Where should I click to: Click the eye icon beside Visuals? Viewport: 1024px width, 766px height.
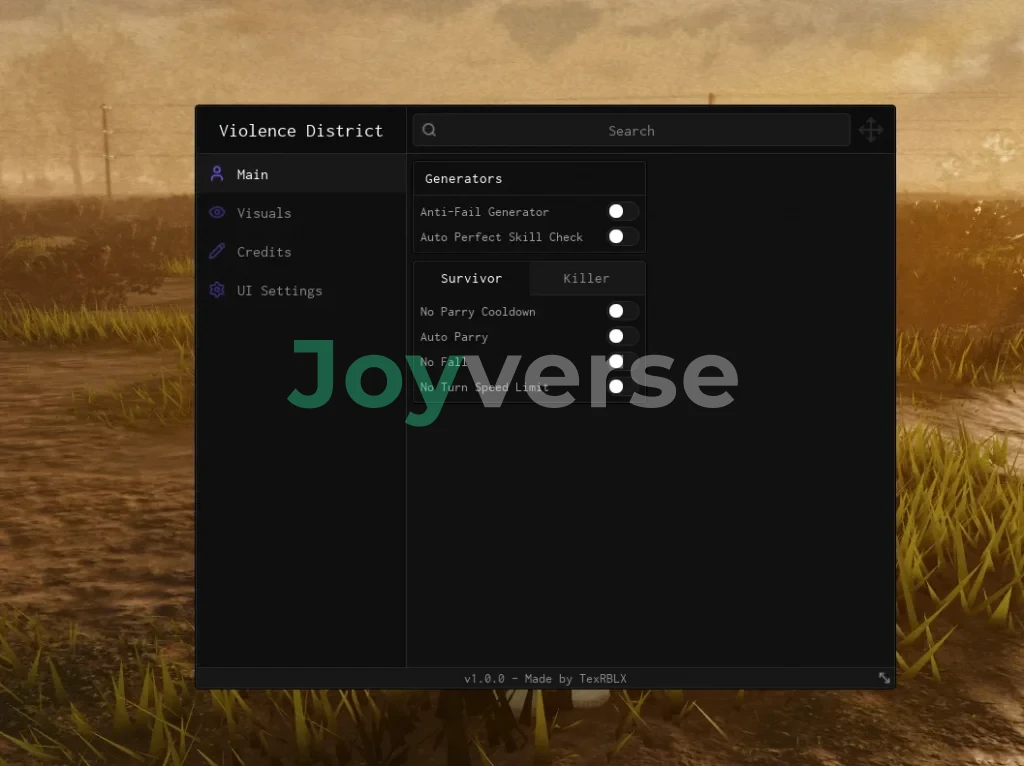(217, 213)
